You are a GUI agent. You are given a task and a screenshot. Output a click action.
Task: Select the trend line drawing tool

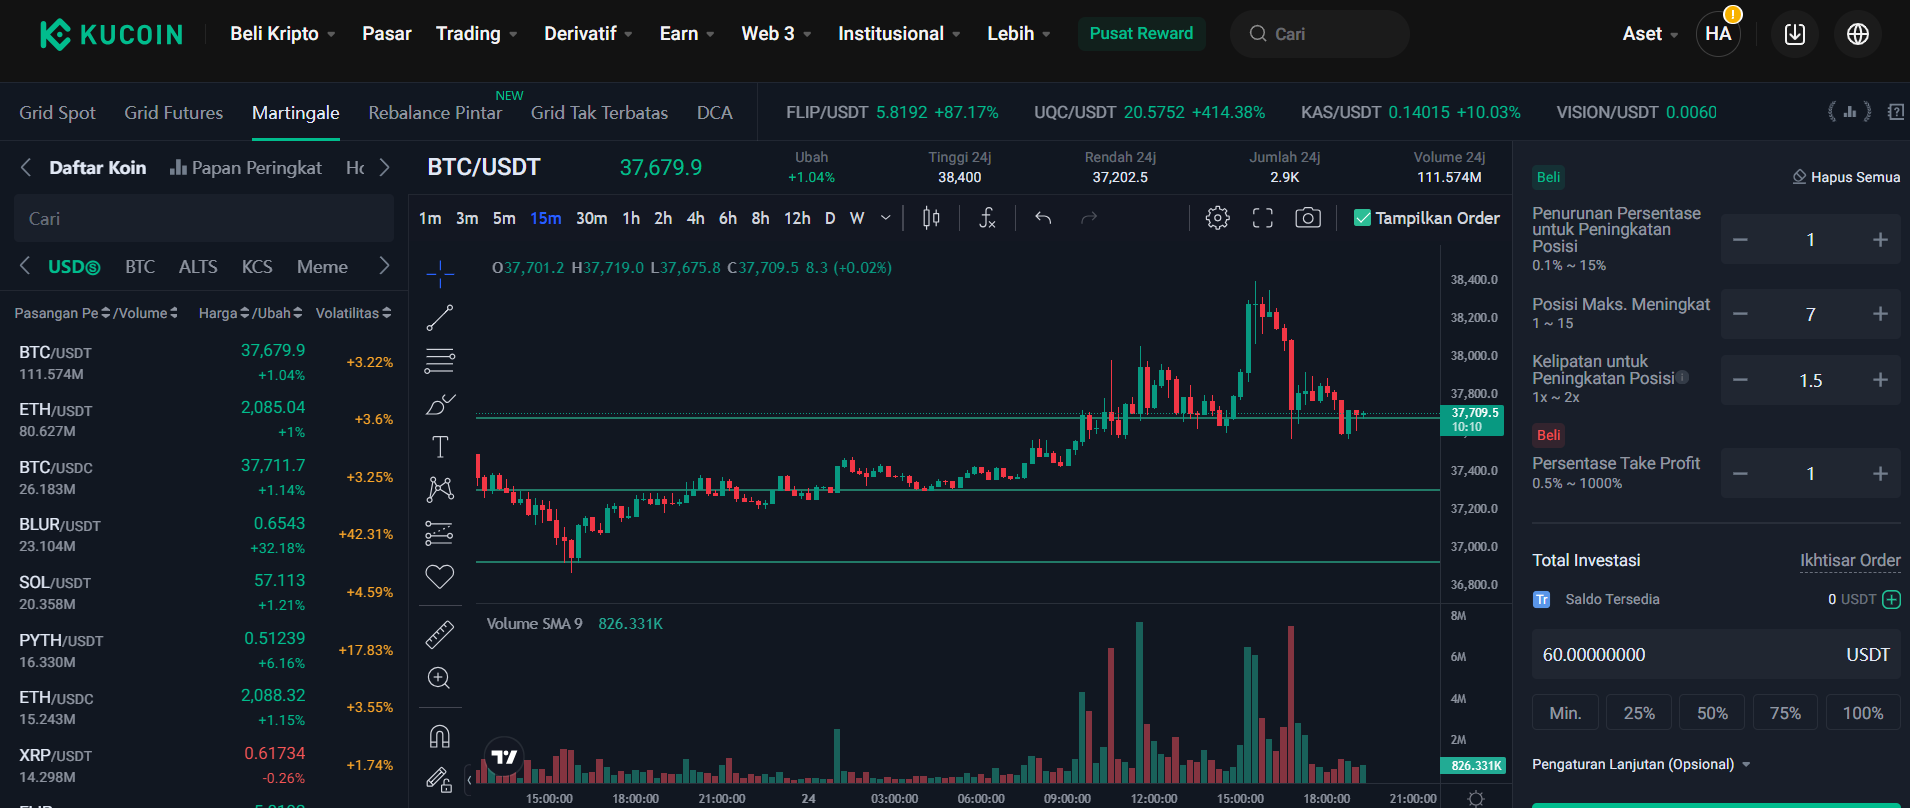(x=440, y=317)
